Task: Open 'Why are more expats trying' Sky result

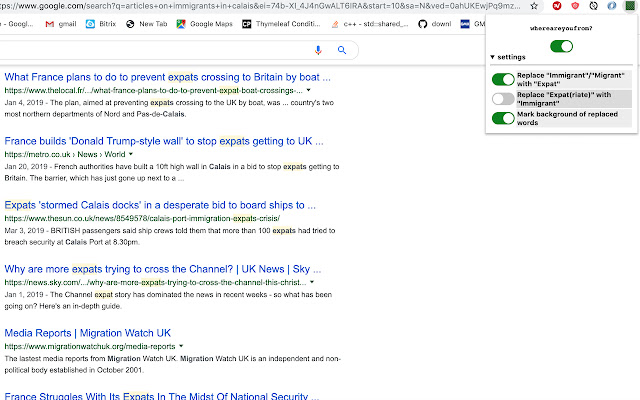Action: (x=162, y=269)
